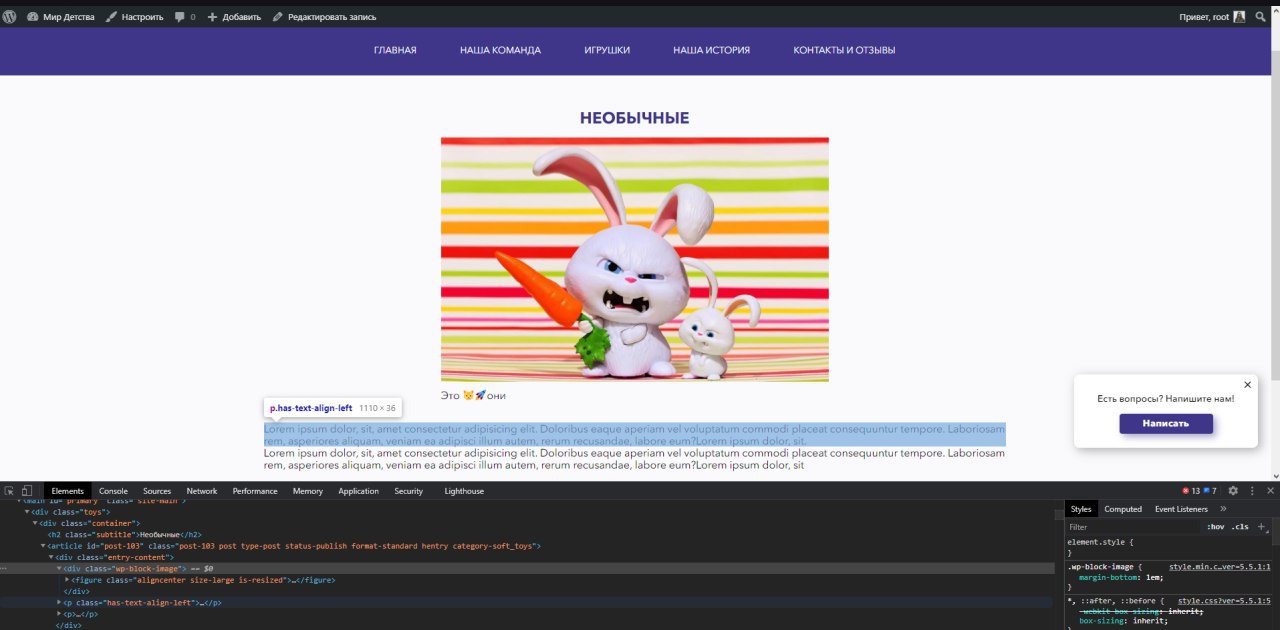Click the styles Filter input field
1280x630 pixels.
pos(1133,527)
